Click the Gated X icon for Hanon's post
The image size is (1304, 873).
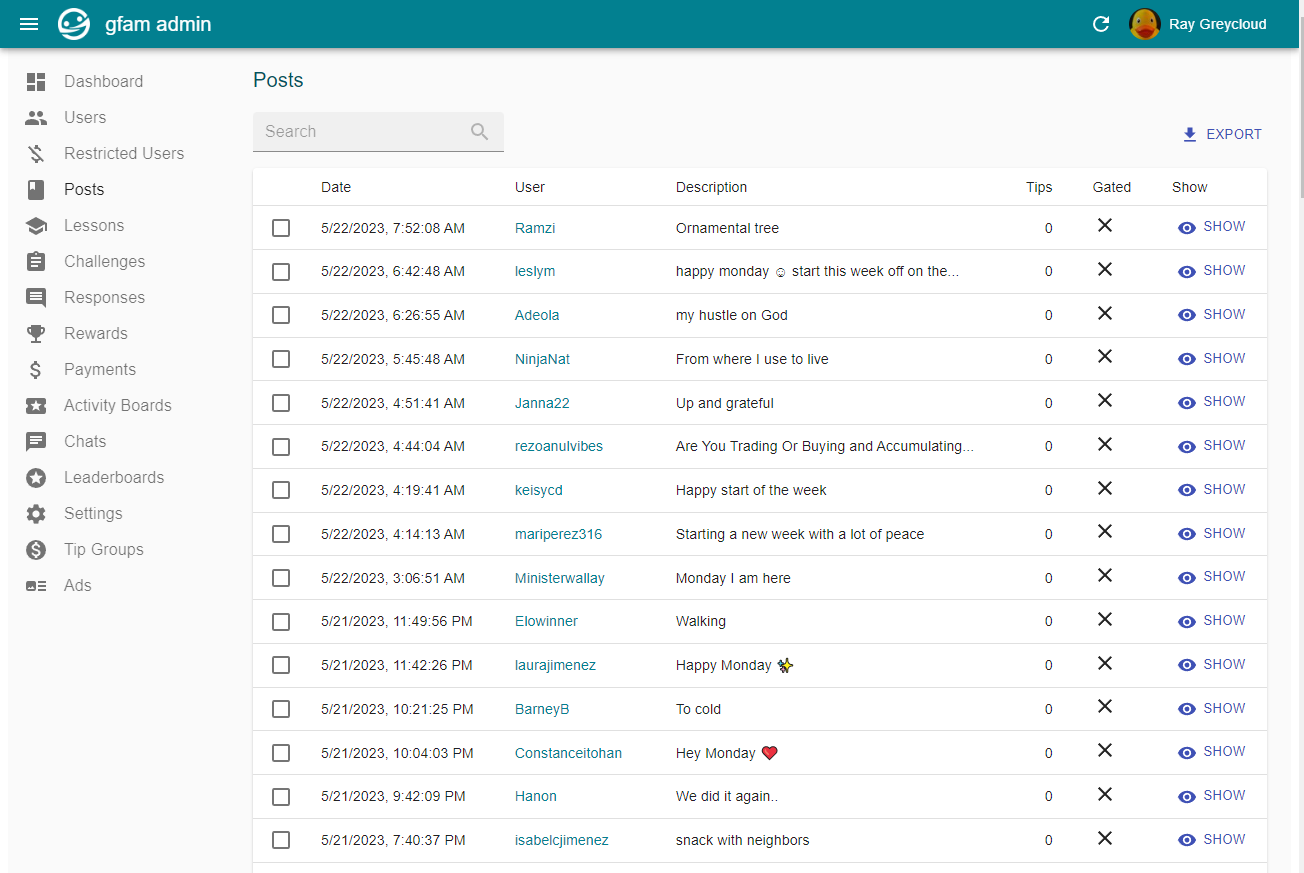click(x=1105, y=794)
